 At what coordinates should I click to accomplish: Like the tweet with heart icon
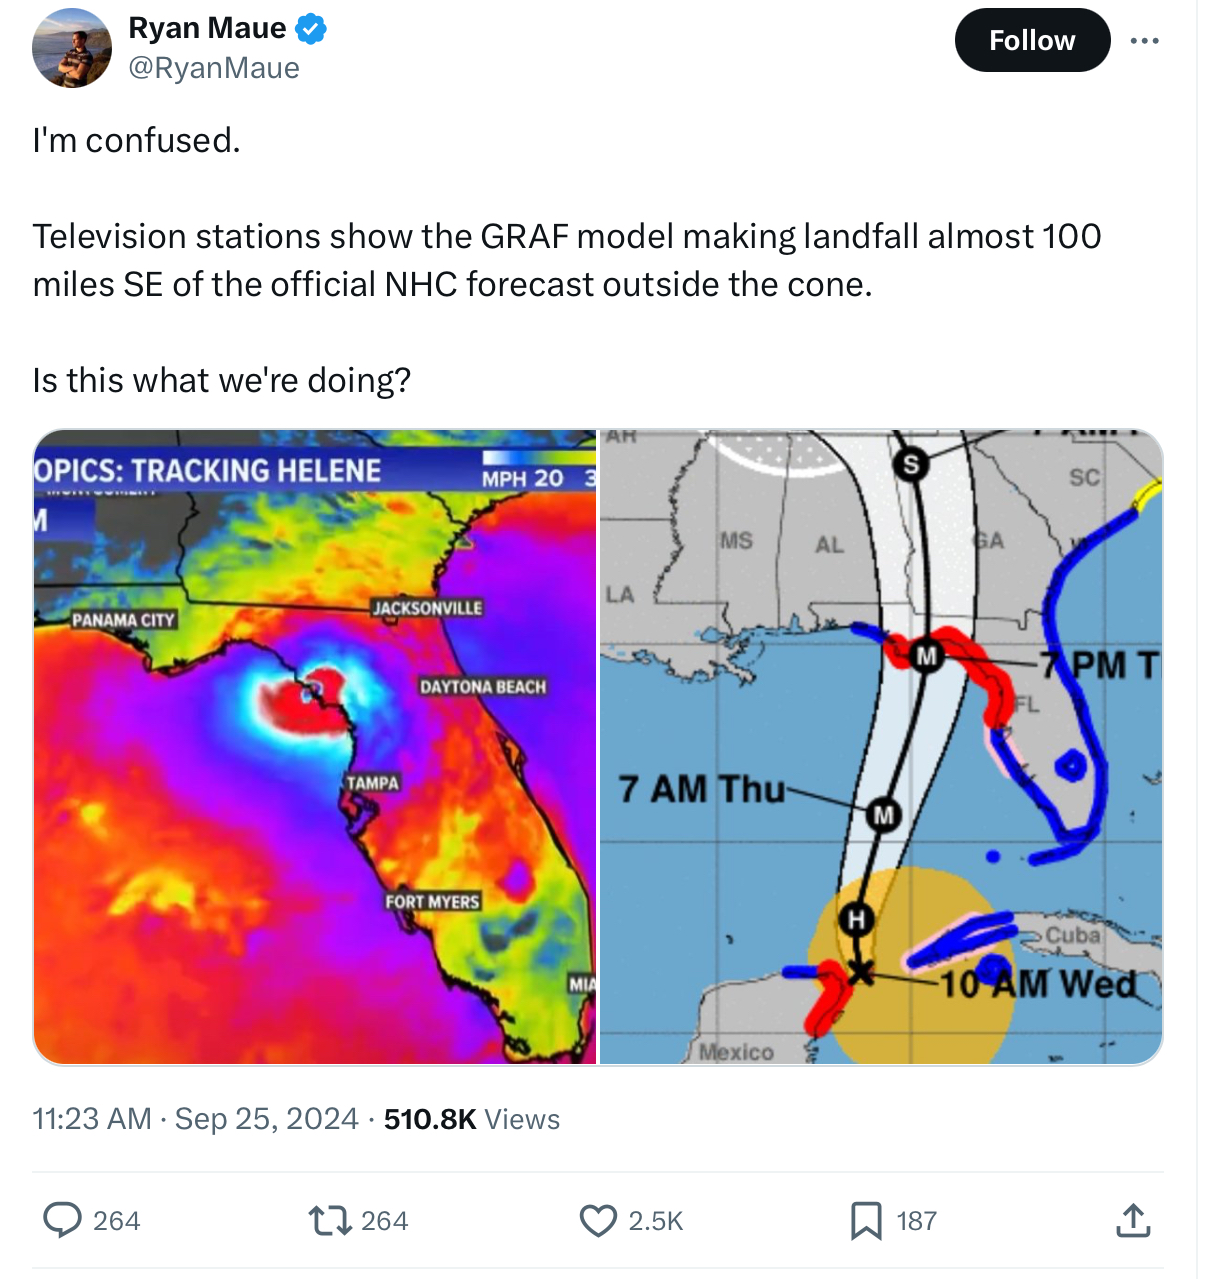point(598,1220)
